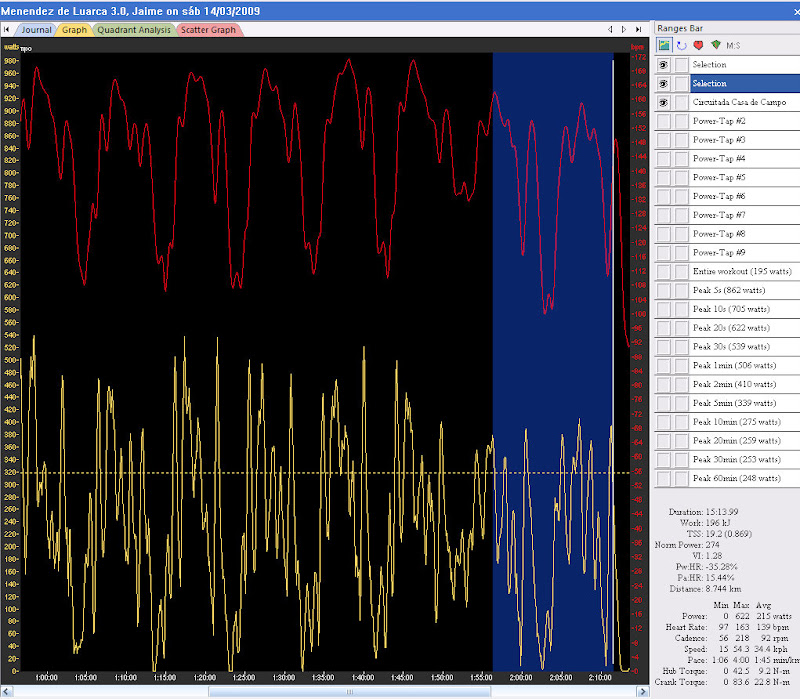Click second box in Power-Tap #5 row
This screenshot has width=800, height=699.
(682, 178)
